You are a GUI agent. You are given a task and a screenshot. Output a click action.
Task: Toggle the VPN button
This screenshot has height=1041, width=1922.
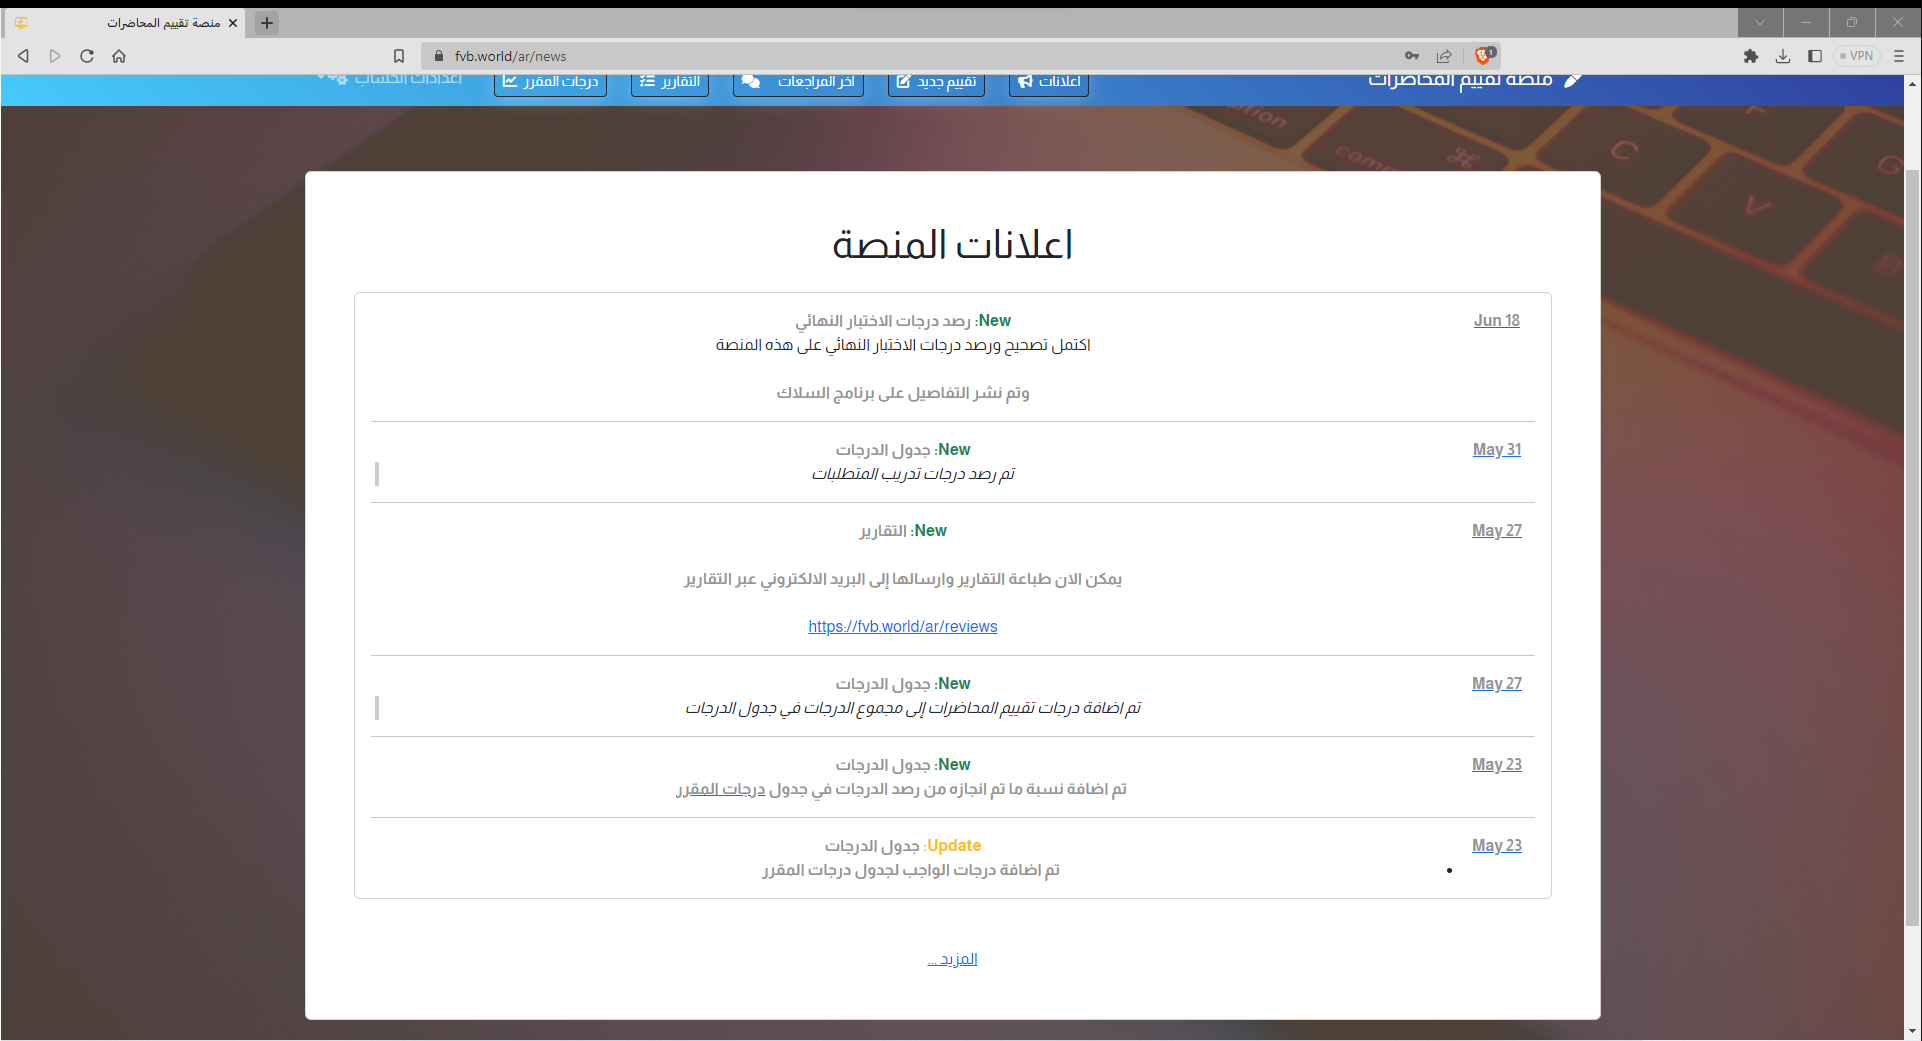(1857, 56)
